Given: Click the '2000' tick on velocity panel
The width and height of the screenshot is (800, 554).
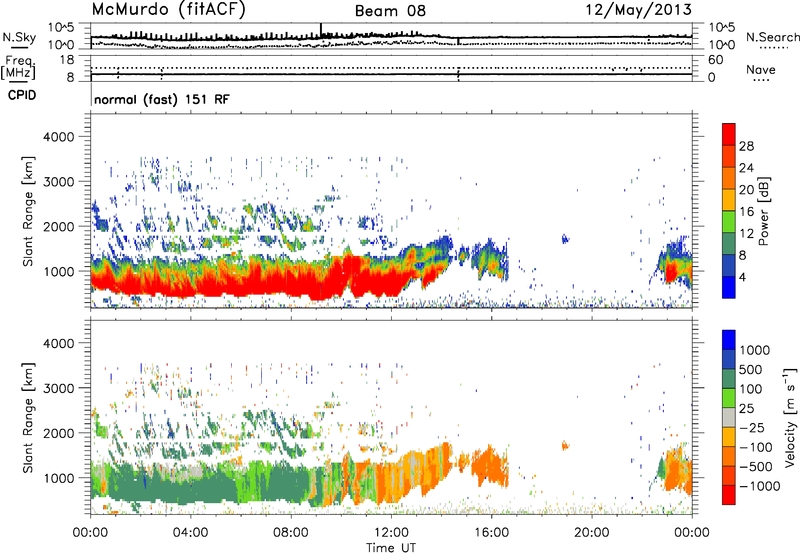Looking at the screenshot, I should tap(58, 433).
